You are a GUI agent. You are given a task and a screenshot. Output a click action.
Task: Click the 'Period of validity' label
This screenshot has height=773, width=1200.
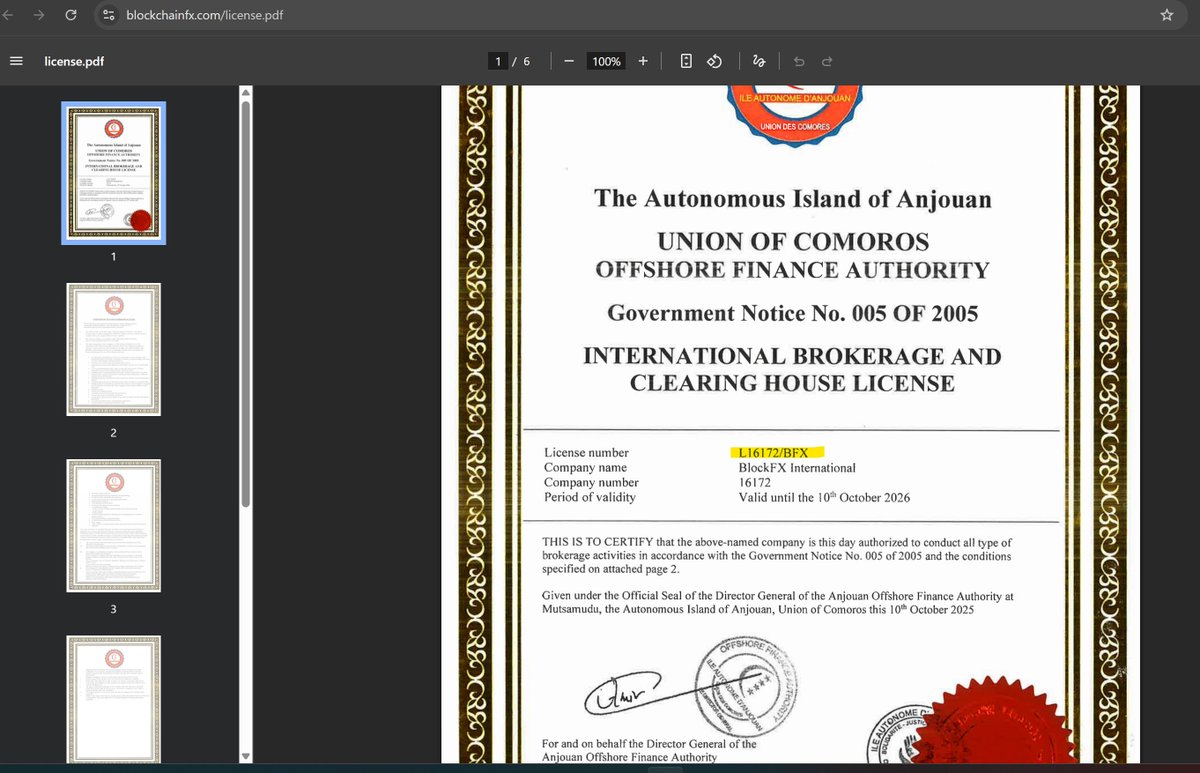(590, 497)
